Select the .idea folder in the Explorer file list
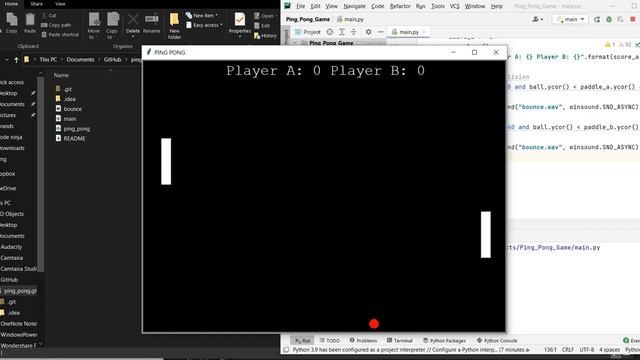This screenshot has width=640, height=360. tap(65, 99)
